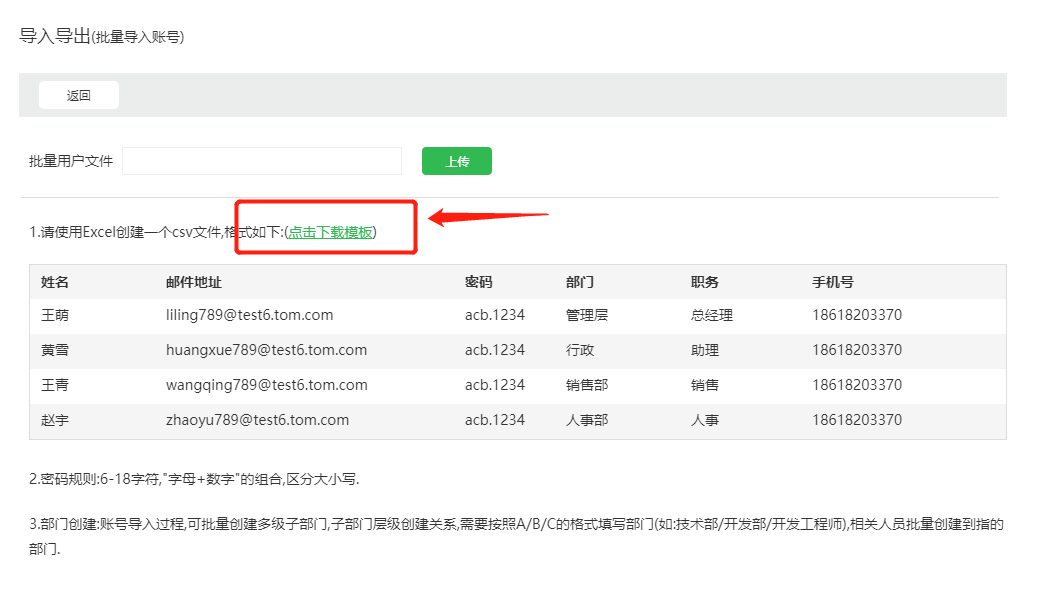Viewport: 1044px width, 613px height.
Task: Click email zhaoyu789@test6.tom.com
Action: click(x=258, y=420)
